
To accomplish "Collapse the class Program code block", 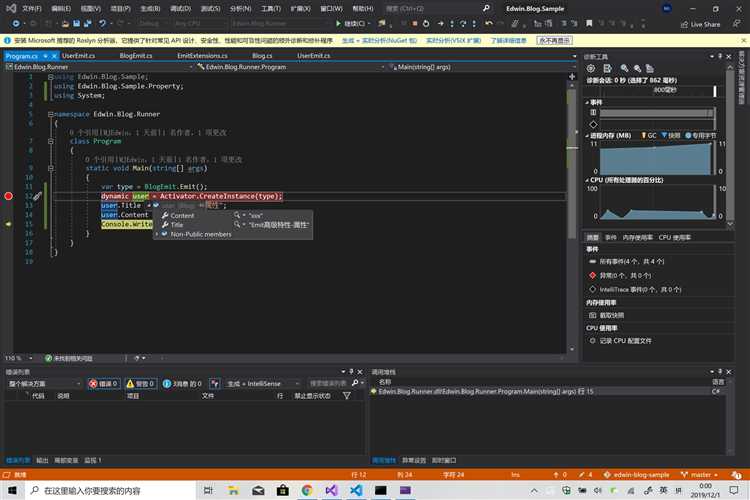I will click(50, 141).
